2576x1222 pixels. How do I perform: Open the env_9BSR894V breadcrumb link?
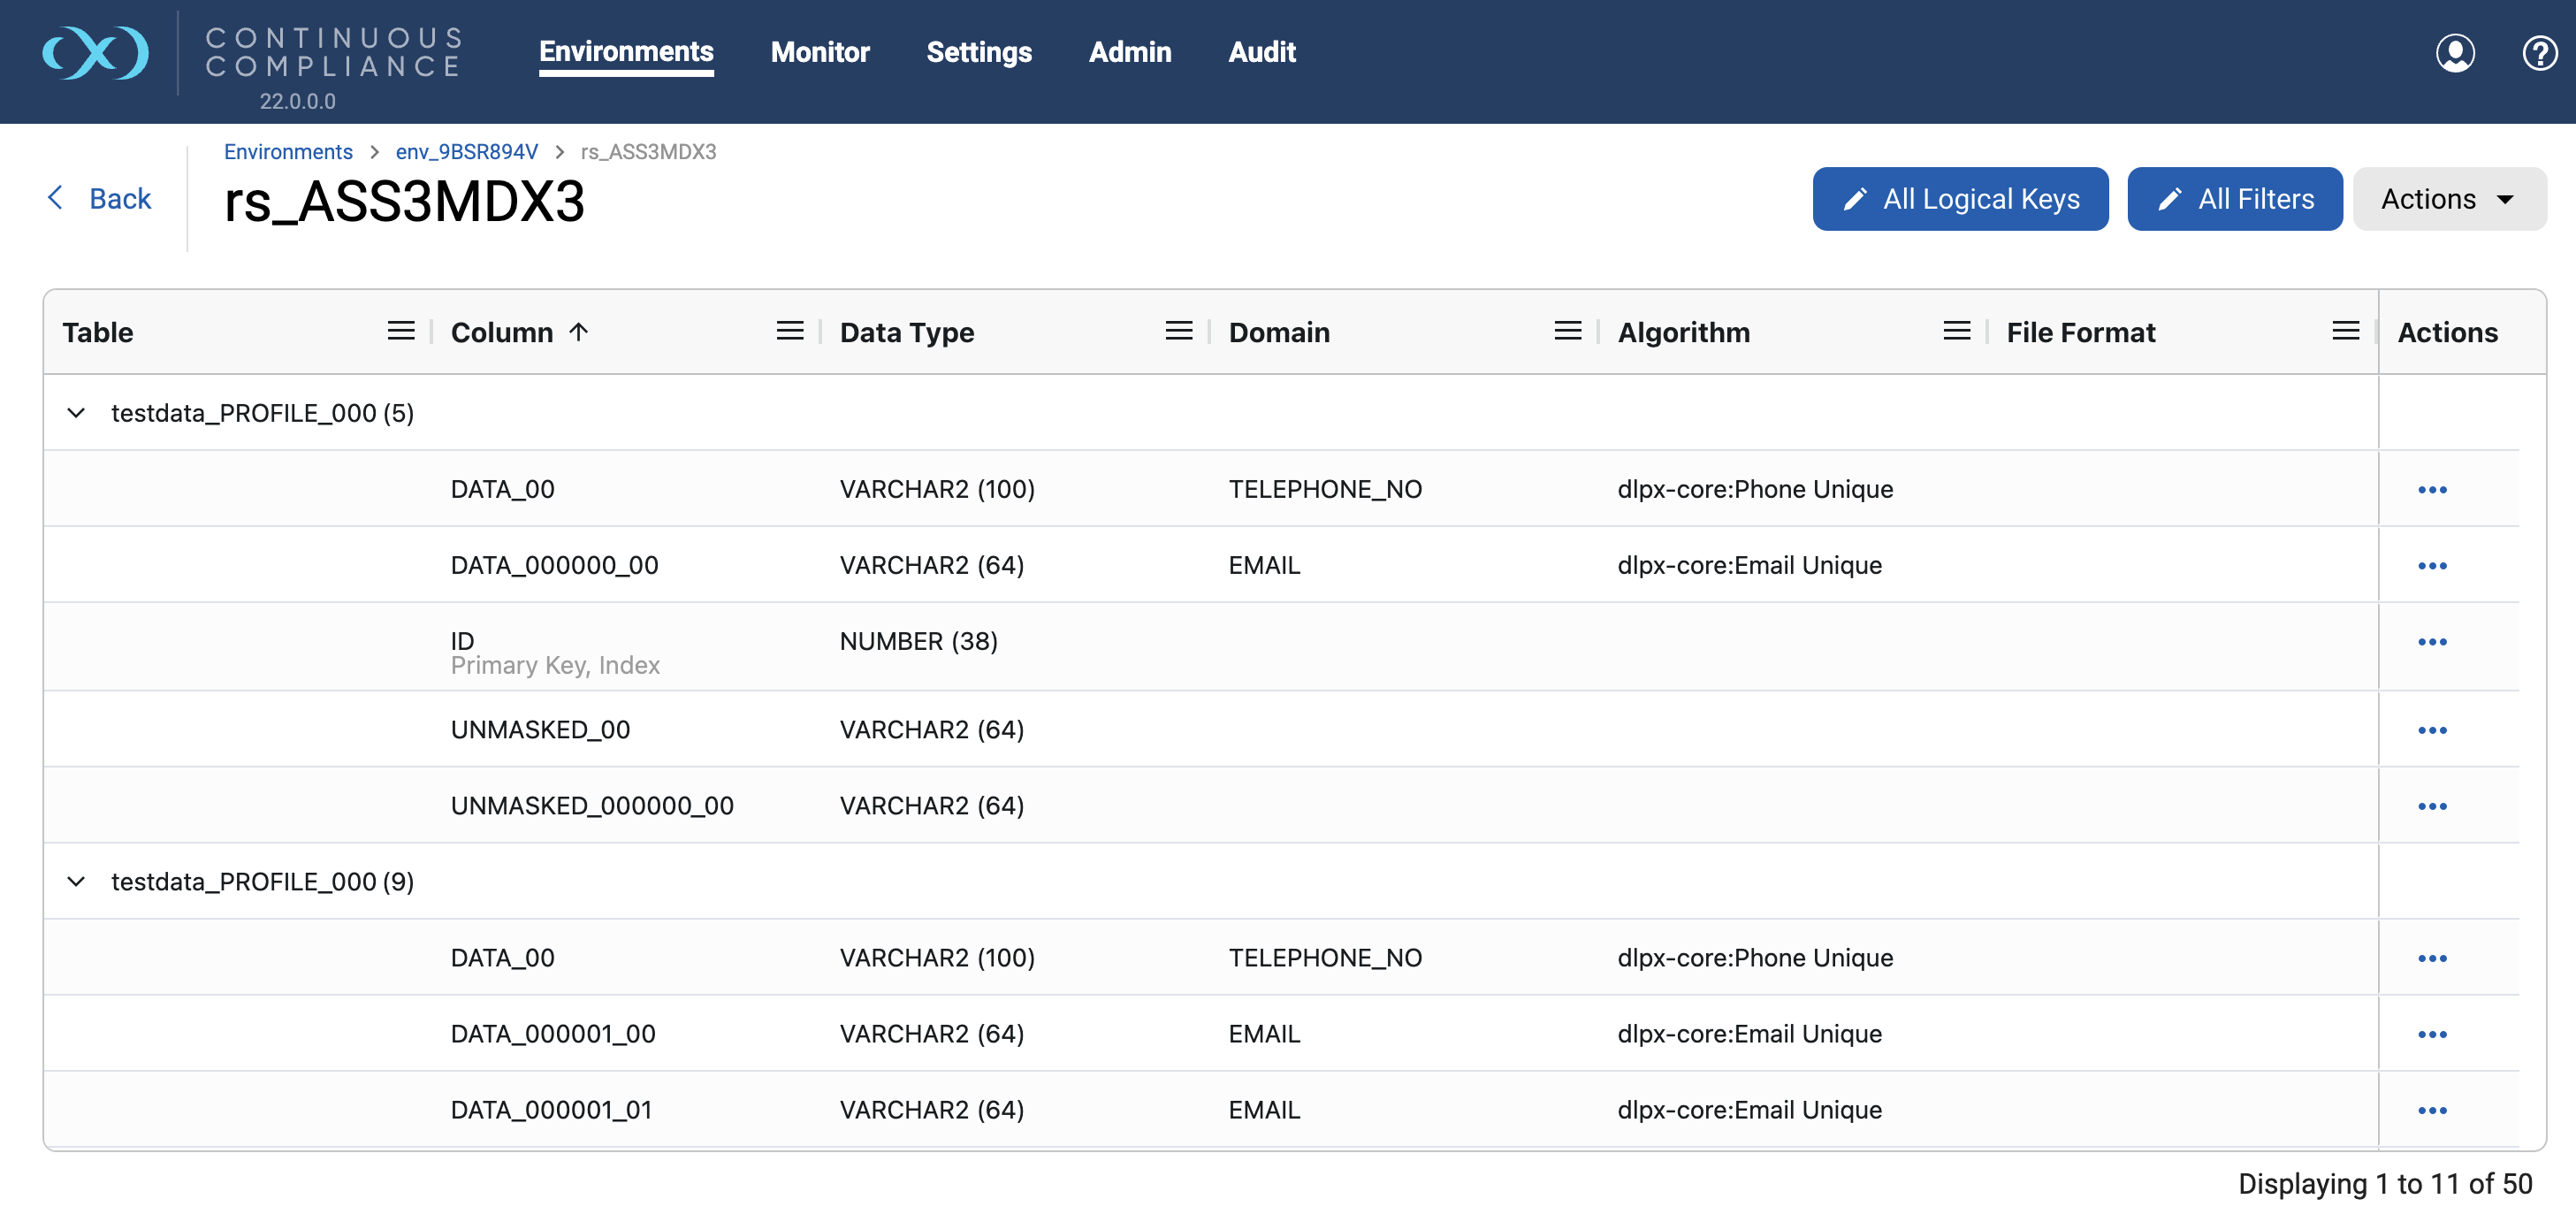(466, 151)
